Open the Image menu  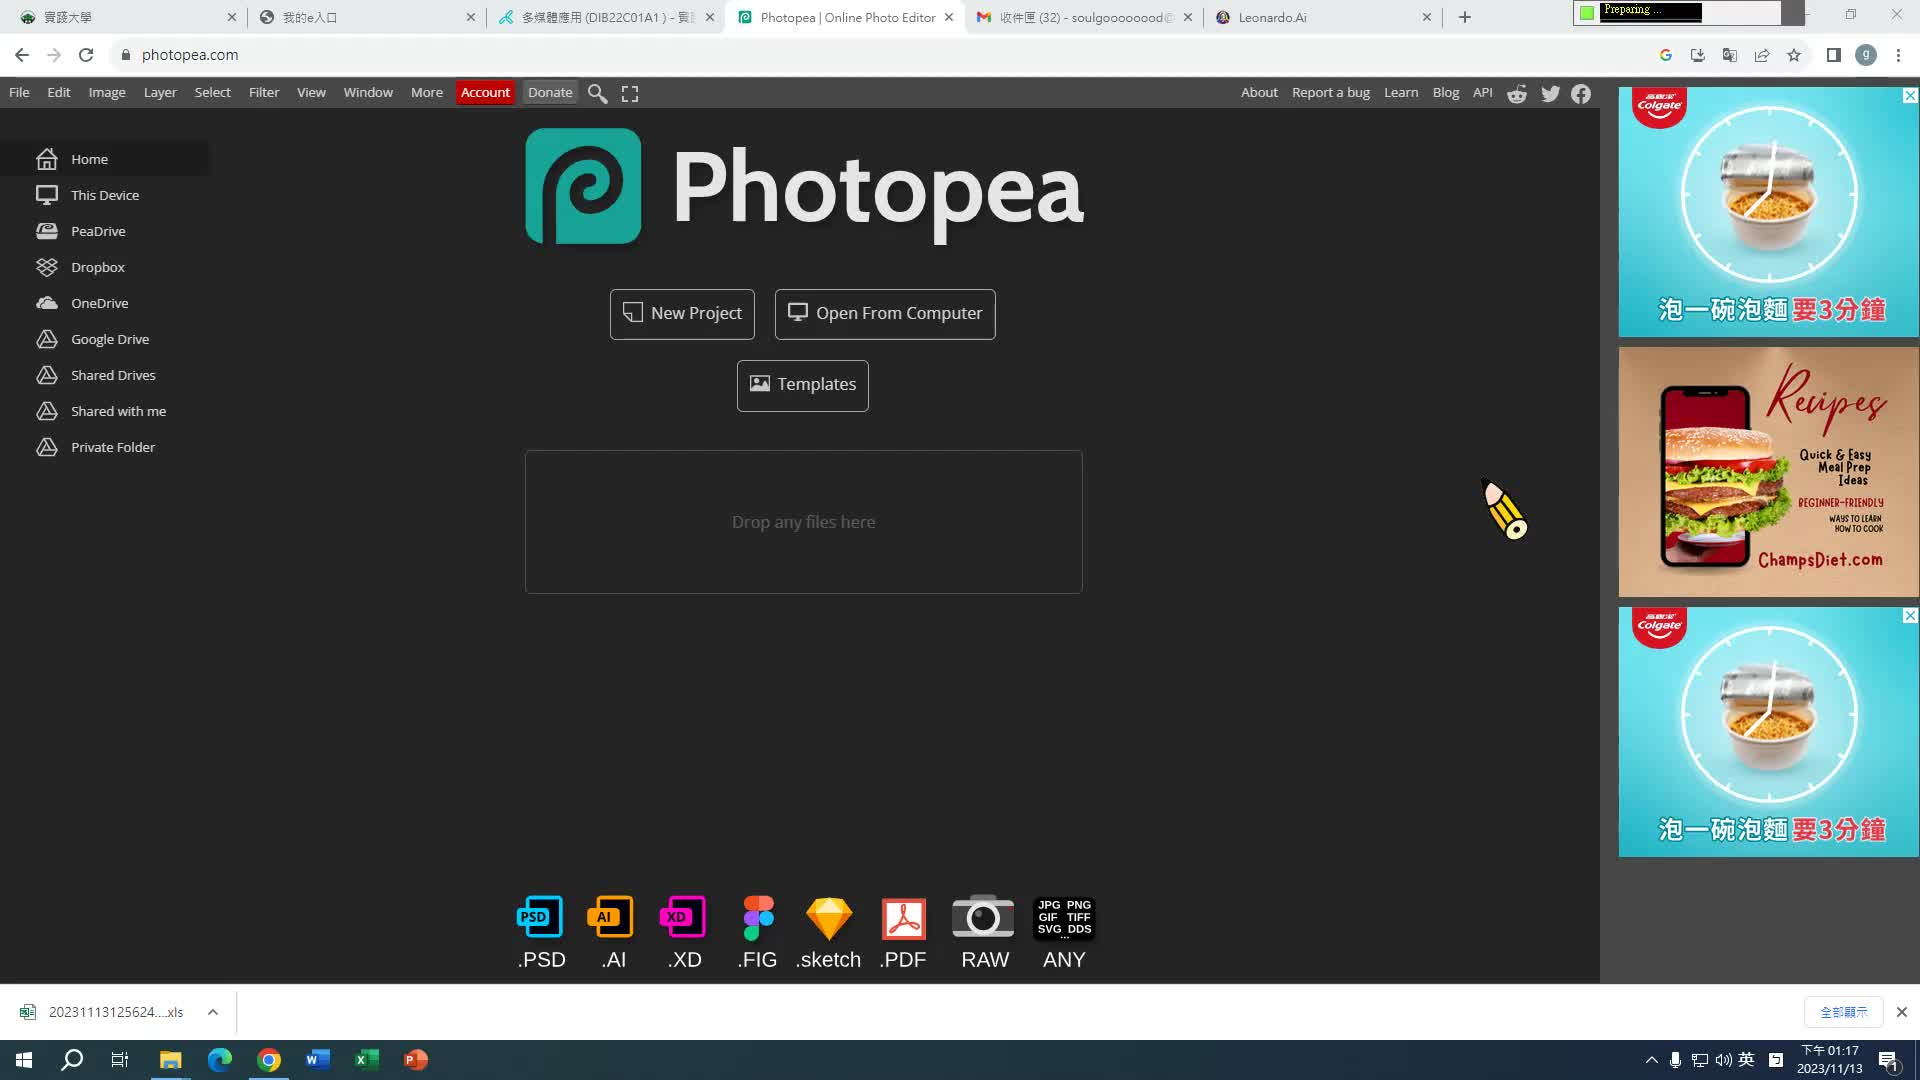click(107, 92)
